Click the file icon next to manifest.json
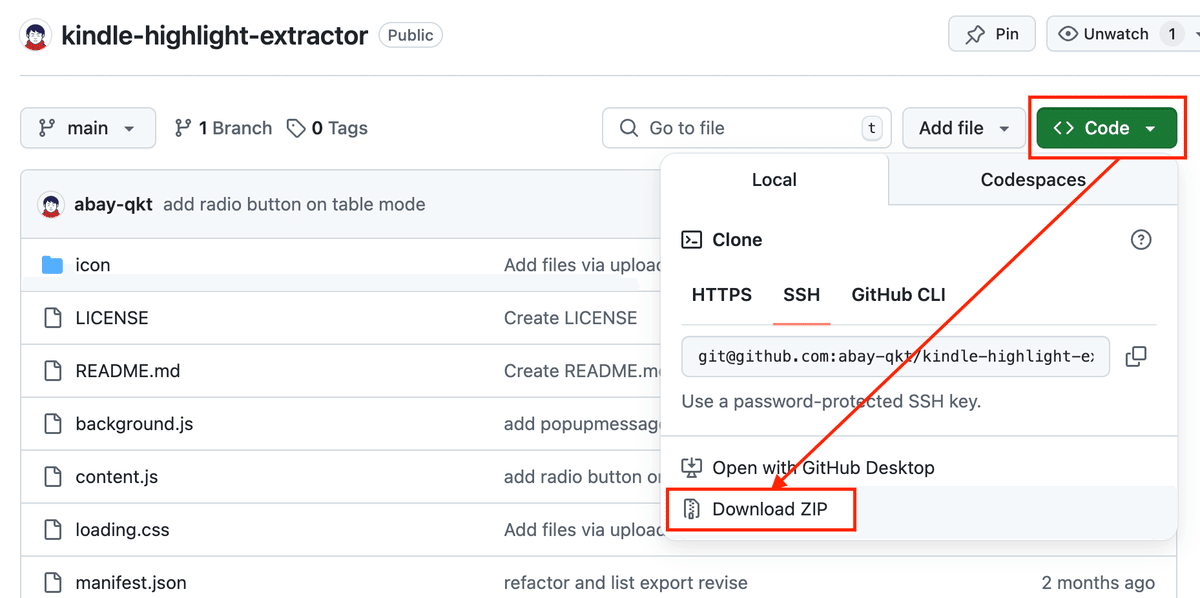 point(52,582)
